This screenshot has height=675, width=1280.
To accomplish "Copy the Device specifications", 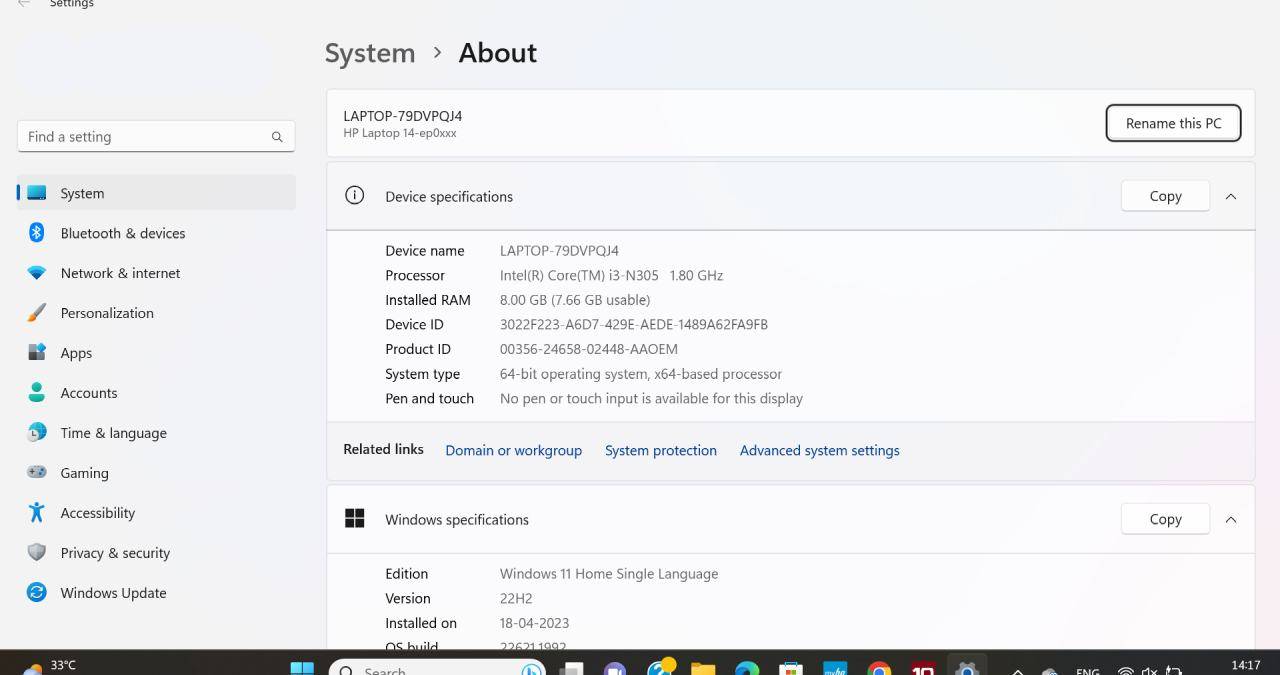I will coord(1165,197).
